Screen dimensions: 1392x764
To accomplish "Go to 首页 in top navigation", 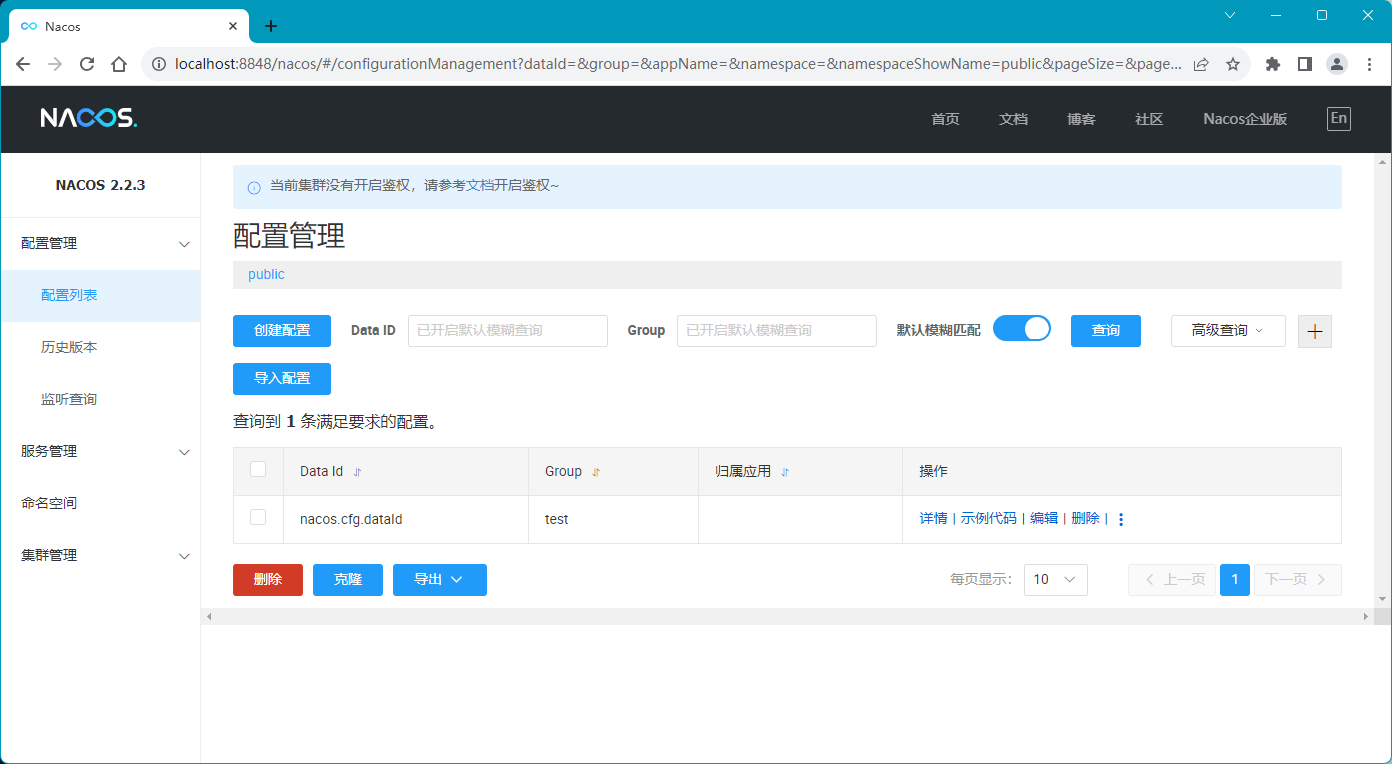I will pyautogui.click(x=945, y=119).
